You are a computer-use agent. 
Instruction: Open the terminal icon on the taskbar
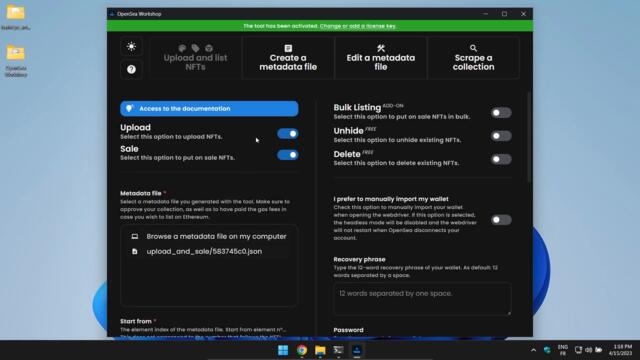(338, 350)
